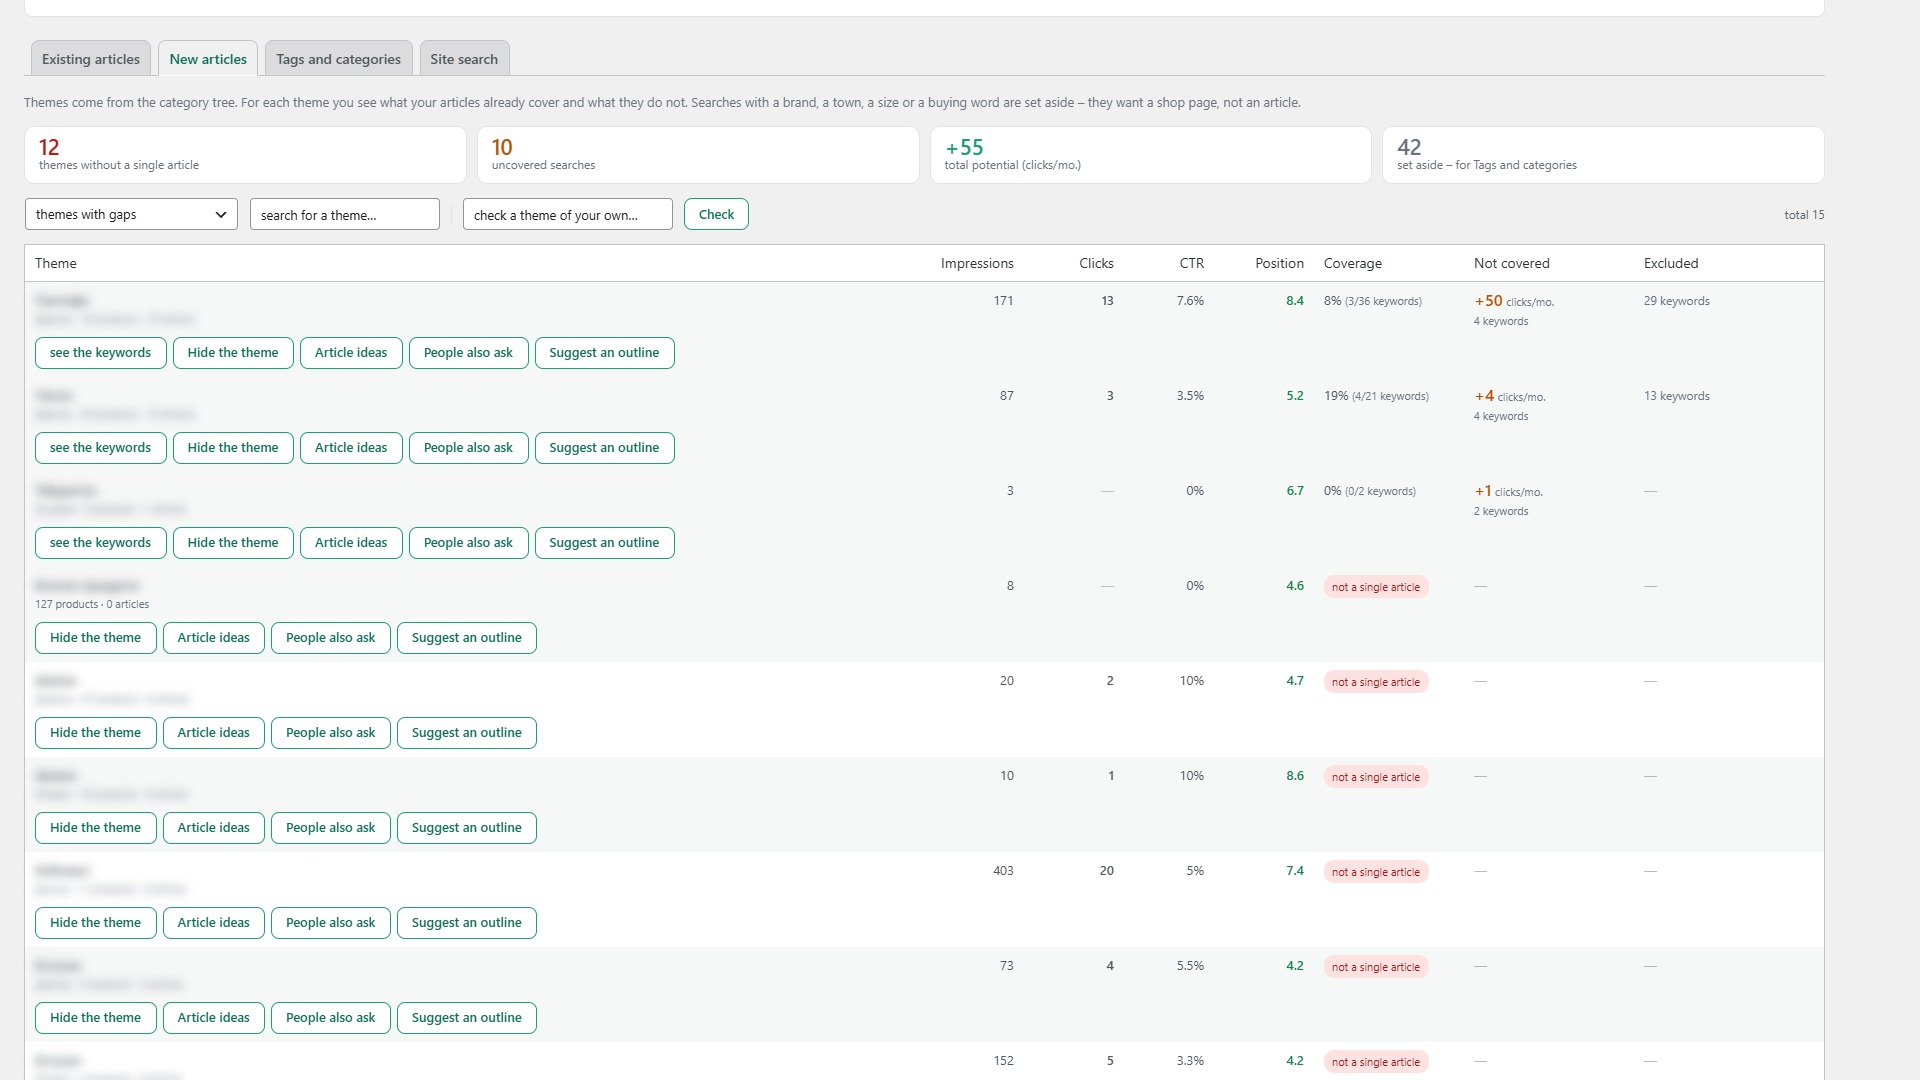Image resolution: width=1920 pixels, height=1080 pixels.
Task: Suggest an outline for the 403-impressions theme
Action: click(467, 923)
